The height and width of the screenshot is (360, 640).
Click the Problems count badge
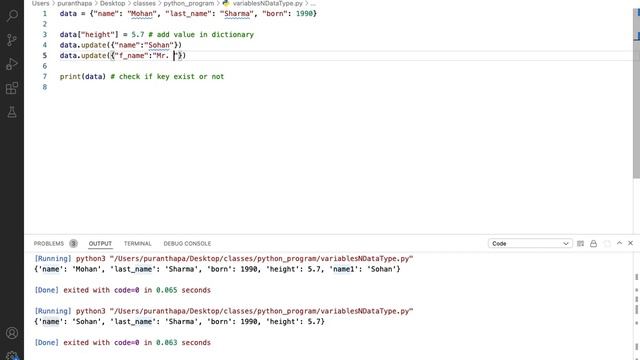pos(73,243)
